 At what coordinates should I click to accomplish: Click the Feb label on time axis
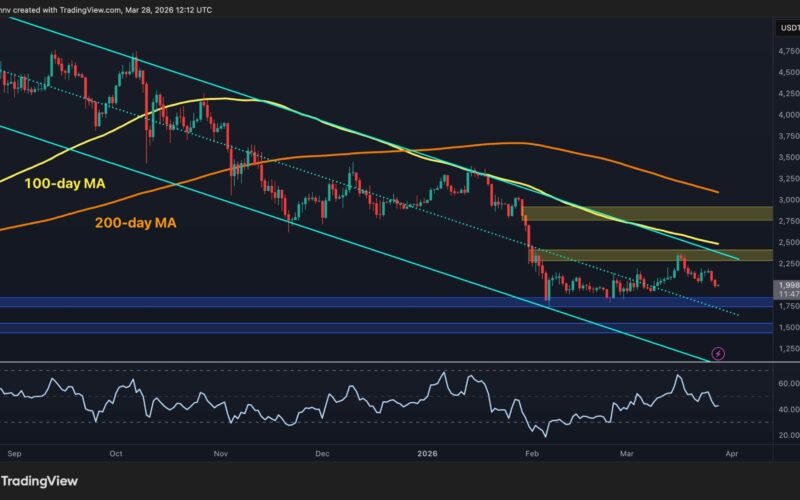536,453
